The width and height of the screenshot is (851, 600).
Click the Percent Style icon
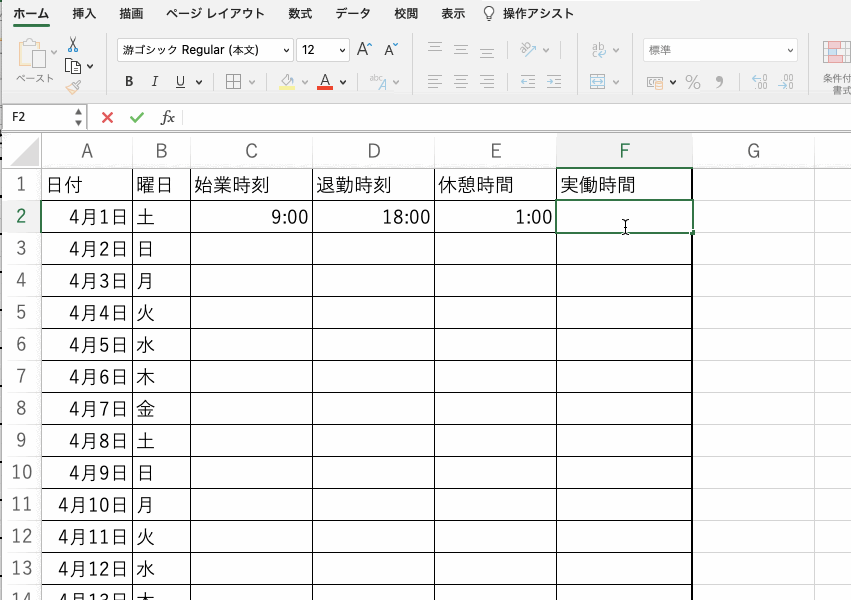(693, 82)
